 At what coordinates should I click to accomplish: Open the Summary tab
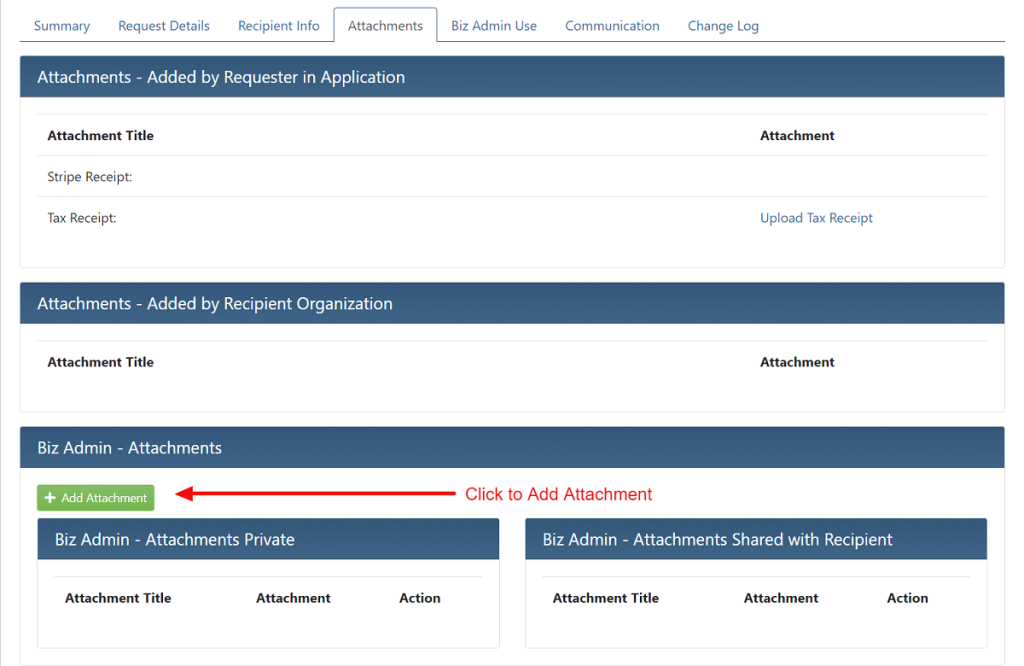(62, 26)
